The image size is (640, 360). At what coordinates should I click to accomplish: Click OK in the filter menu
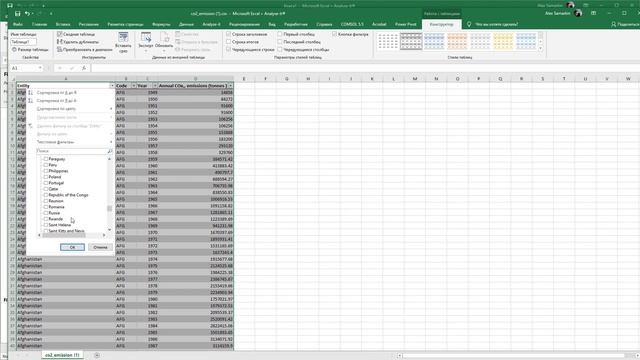tap(72, 247)
